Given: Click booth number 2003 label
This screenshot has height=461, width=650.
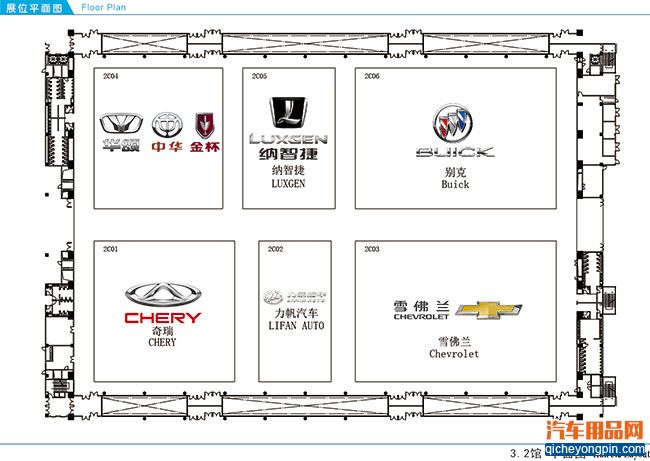Looking at the screenshot, I should pos(372,249).
